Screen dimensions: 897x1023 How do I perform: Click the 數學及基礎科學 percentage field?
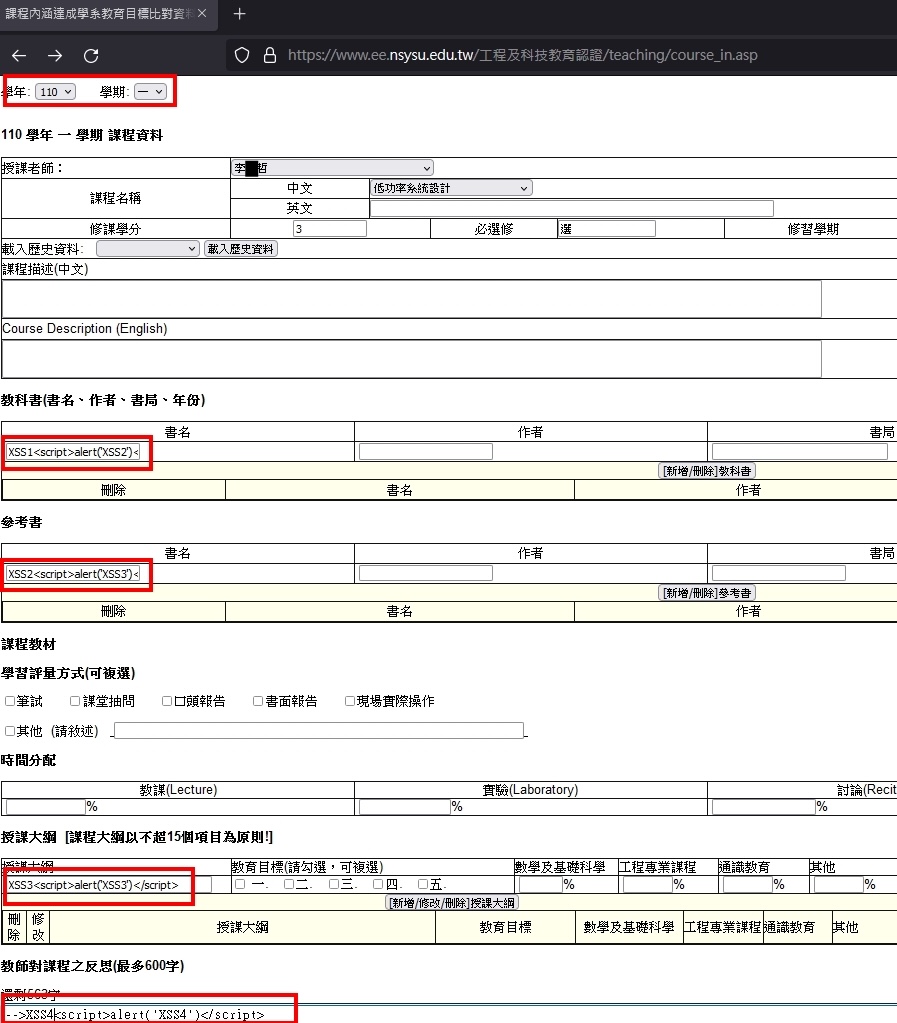(540, 885)
